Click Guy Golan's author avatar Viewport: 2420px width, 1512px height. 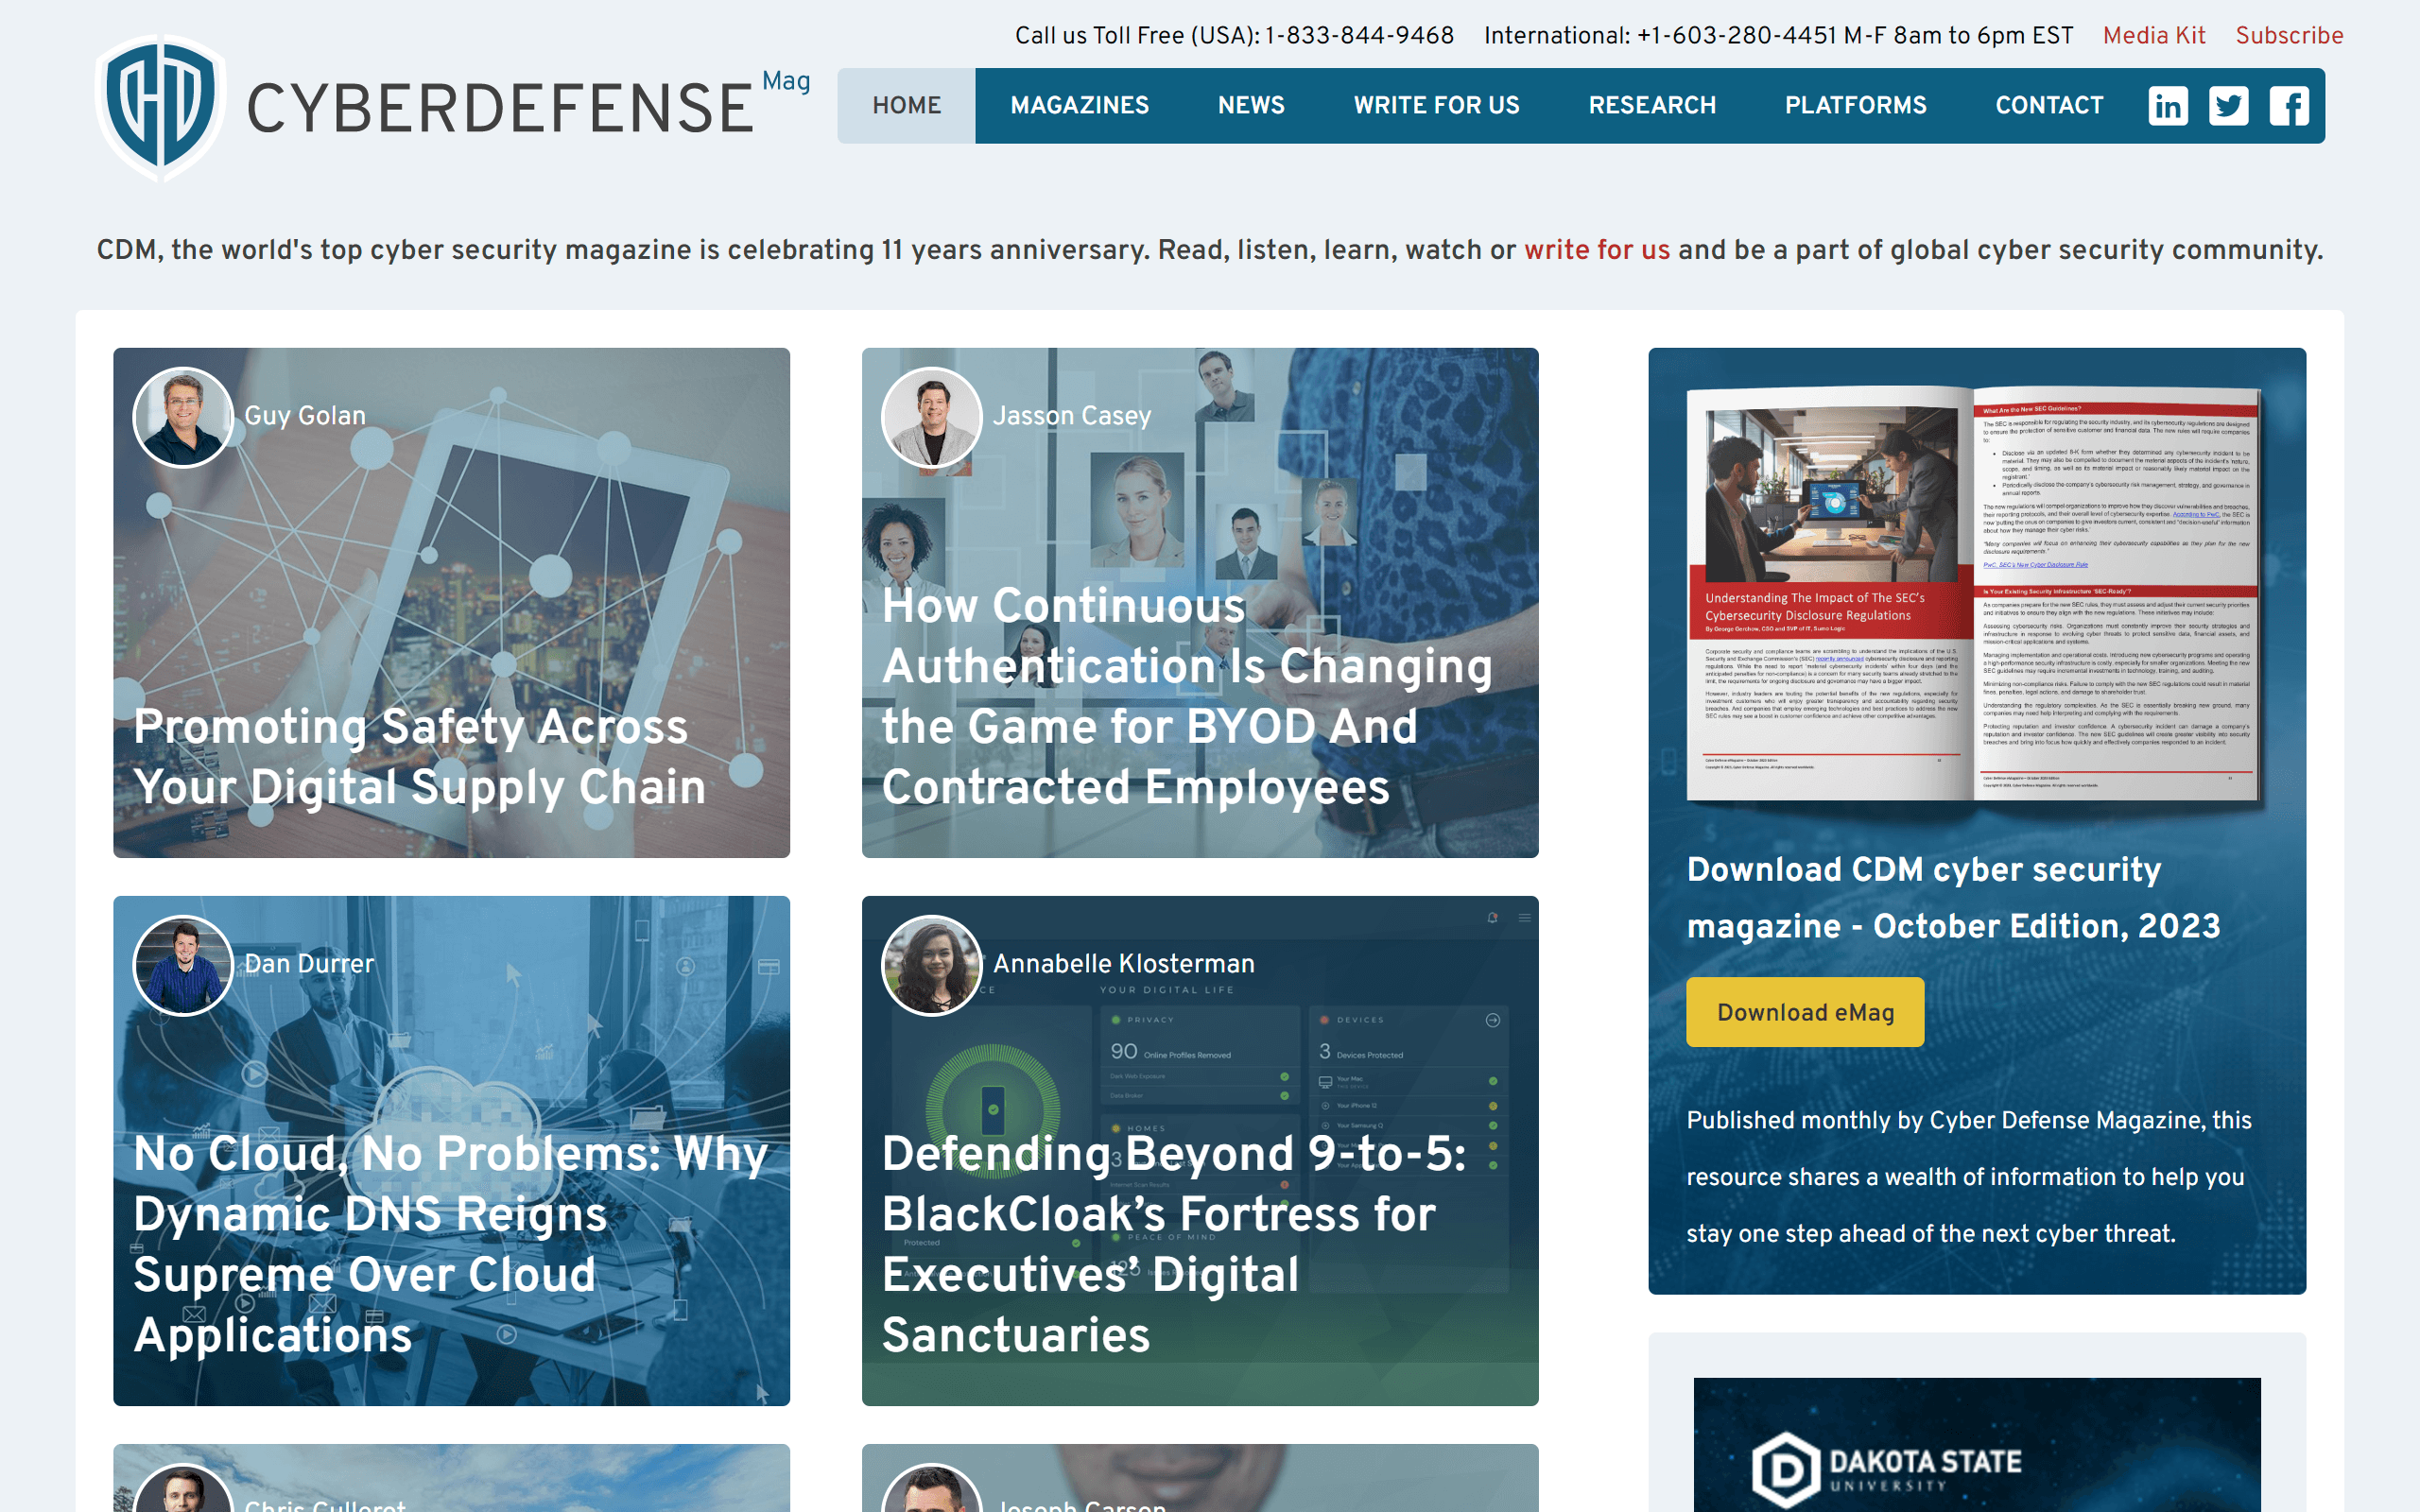coord(183,417)
